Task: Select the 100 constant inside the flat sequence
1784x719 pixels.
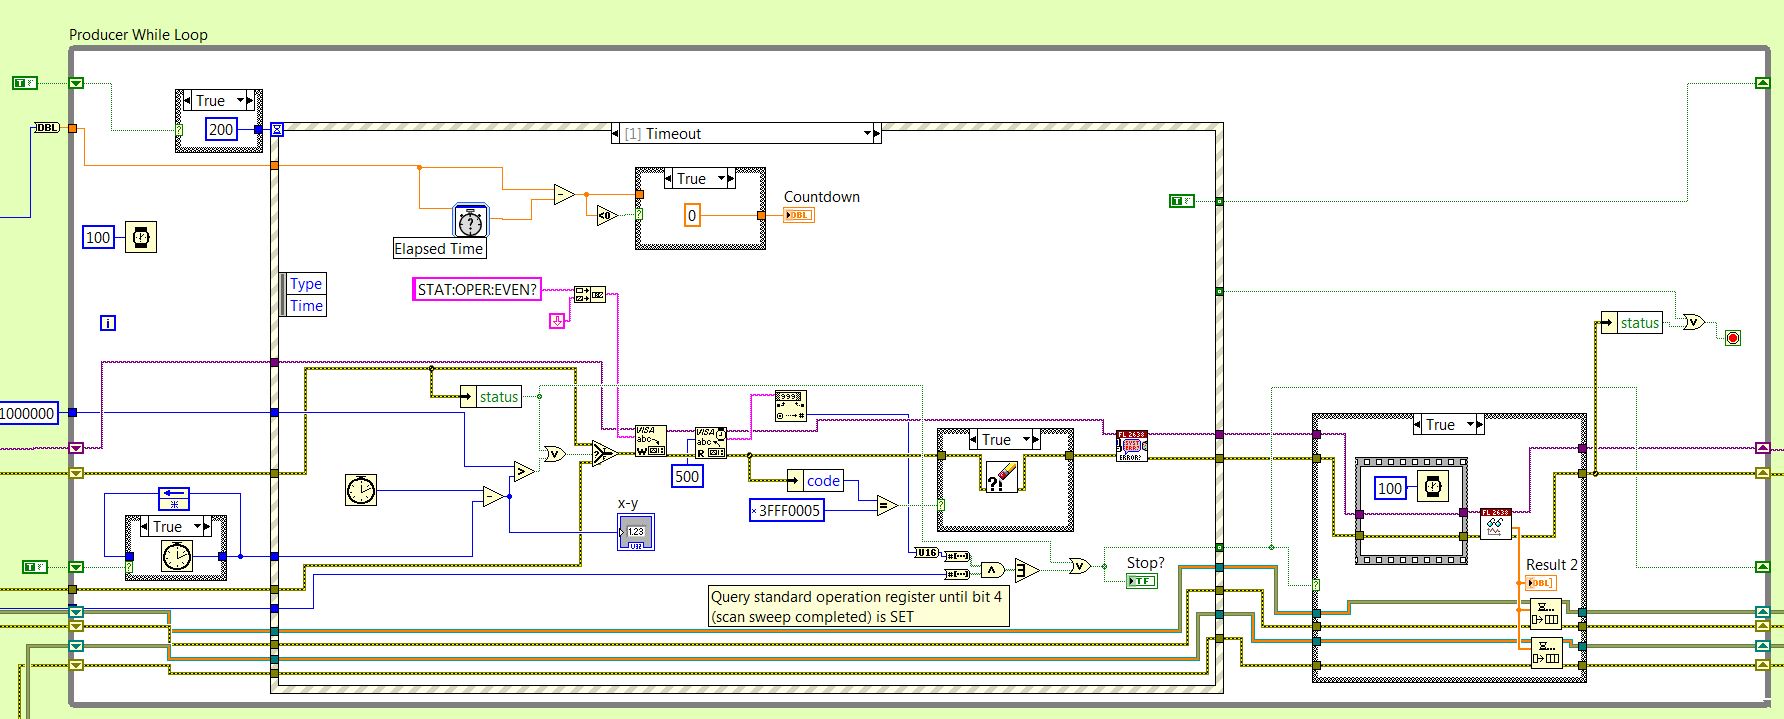Action: point(1390,488)
